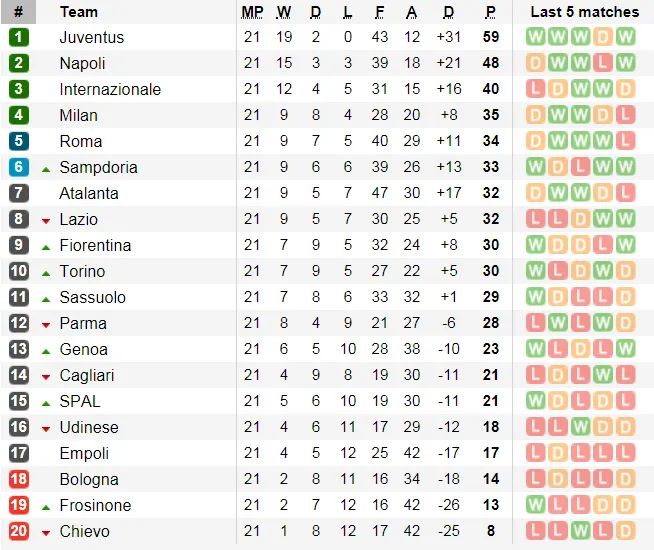Click Roma's dark blue position 5 badge

click(x=18, y=141)
